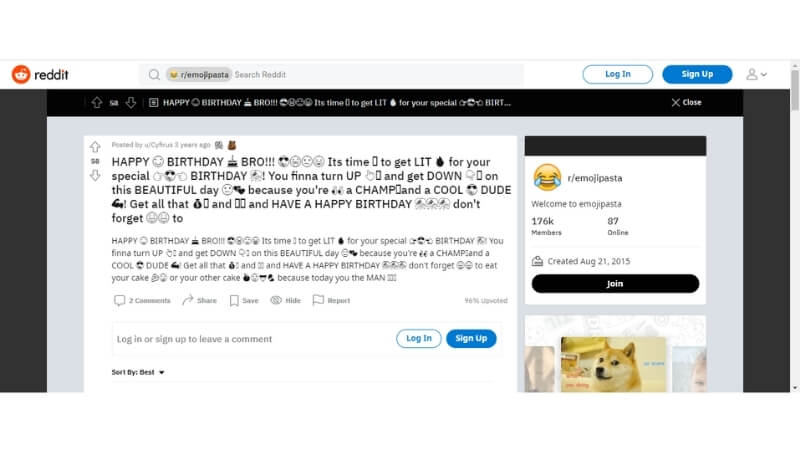This screenshot has width=800, height=450.
Task: Open the 2 Comments icon link
Action: click(119, 301)
